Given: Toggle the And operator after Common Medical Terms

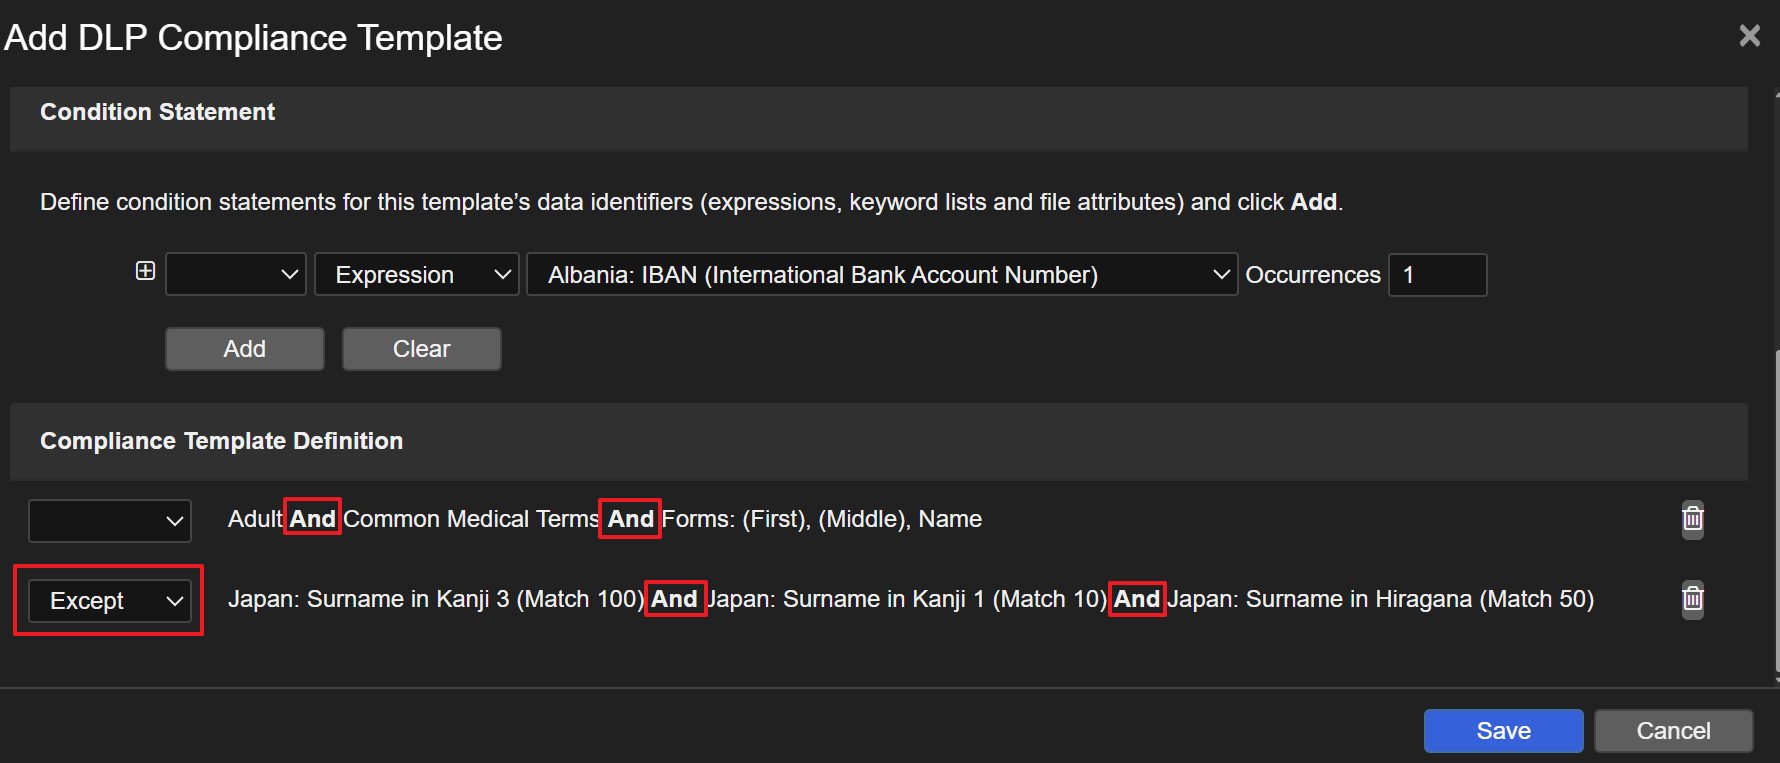Looking at the screenshot, I should tap(630, 518).
